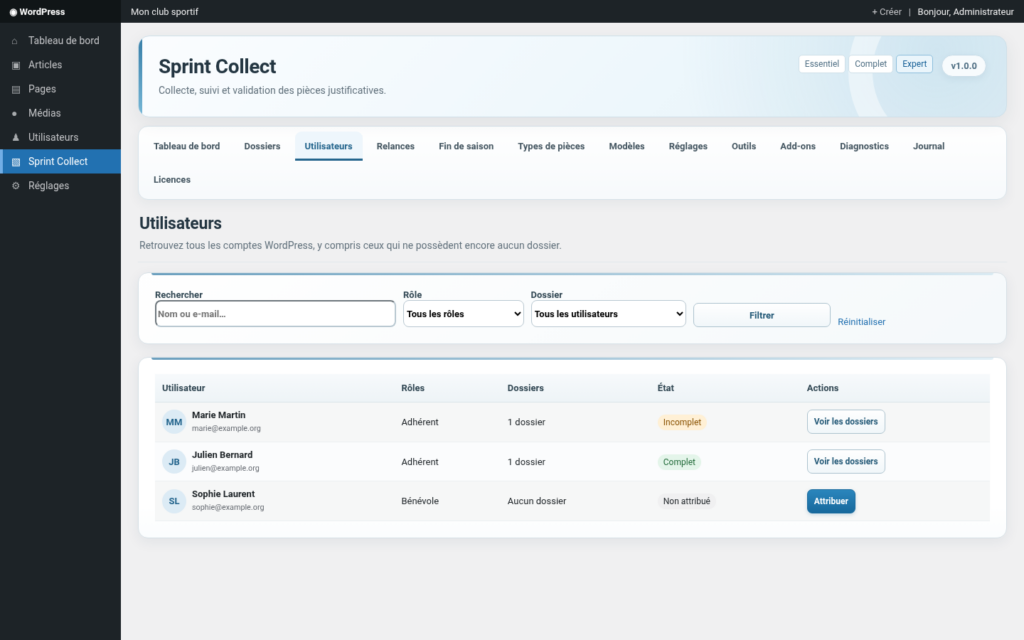This screenshot has height=640, width=1024.
Task: Click the Aucun dossier cell
Action: coord(537,502)
